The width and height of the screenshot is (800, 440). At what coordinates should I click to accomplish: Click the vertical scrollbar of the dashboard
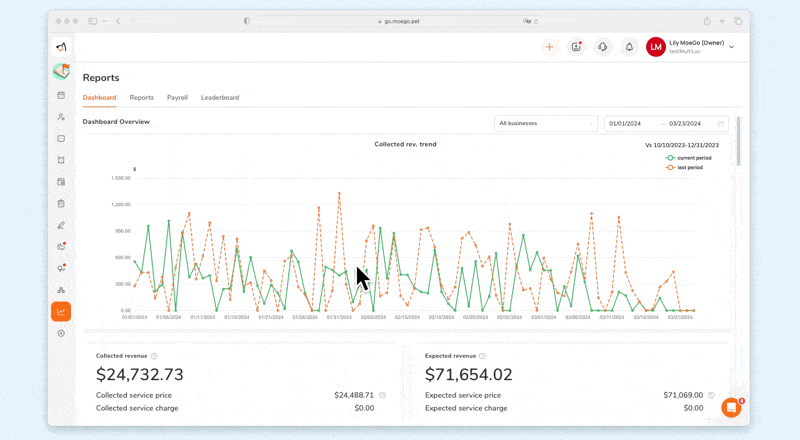tap(738, 141)
